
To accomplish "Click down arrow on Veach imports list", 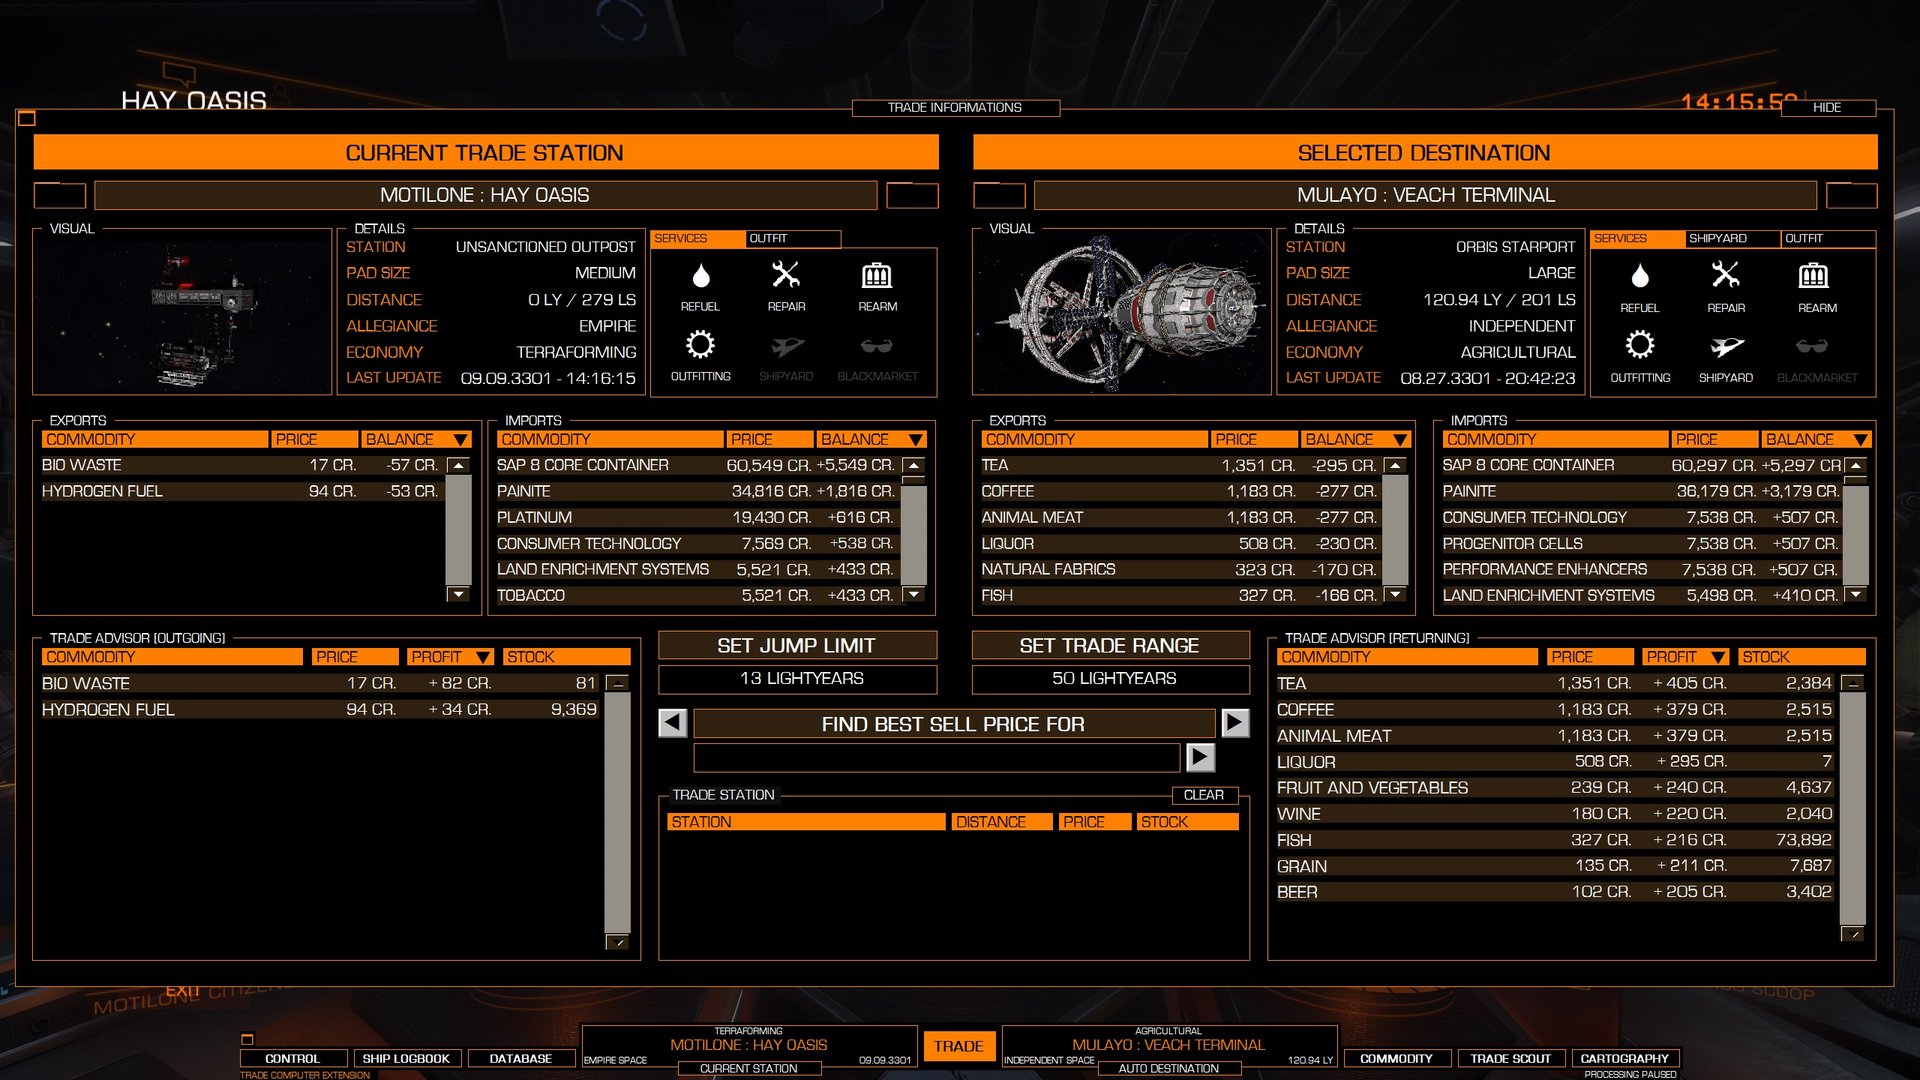I will click(1856, 594).
